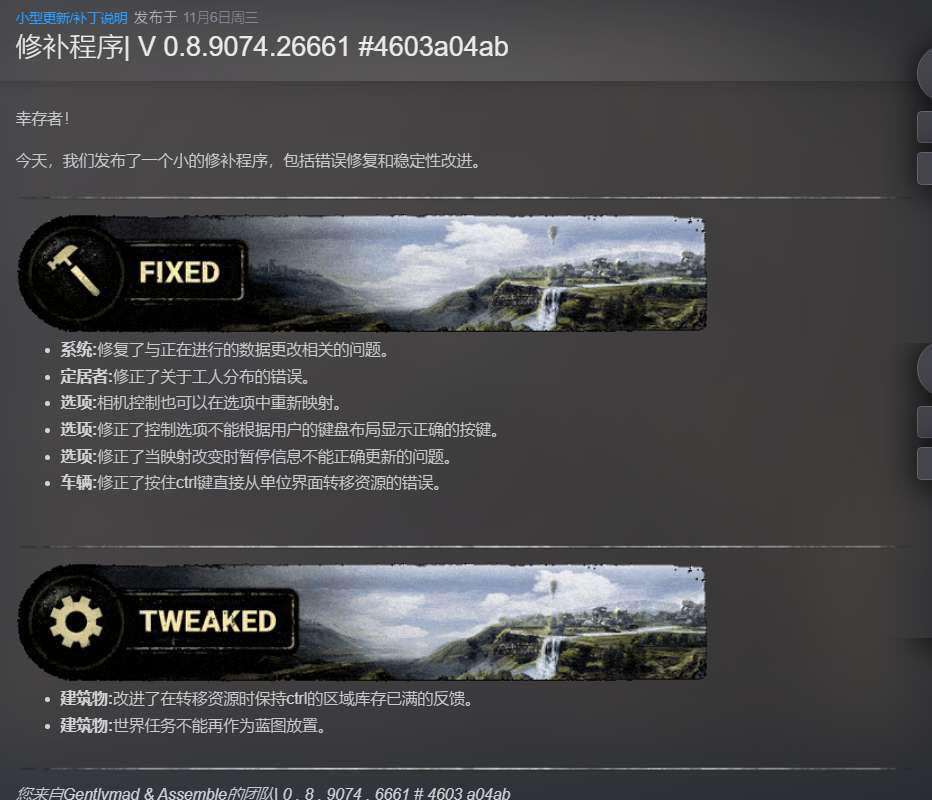
Task: Click the partial round button beside the patch title
Action: click(925, 74)
